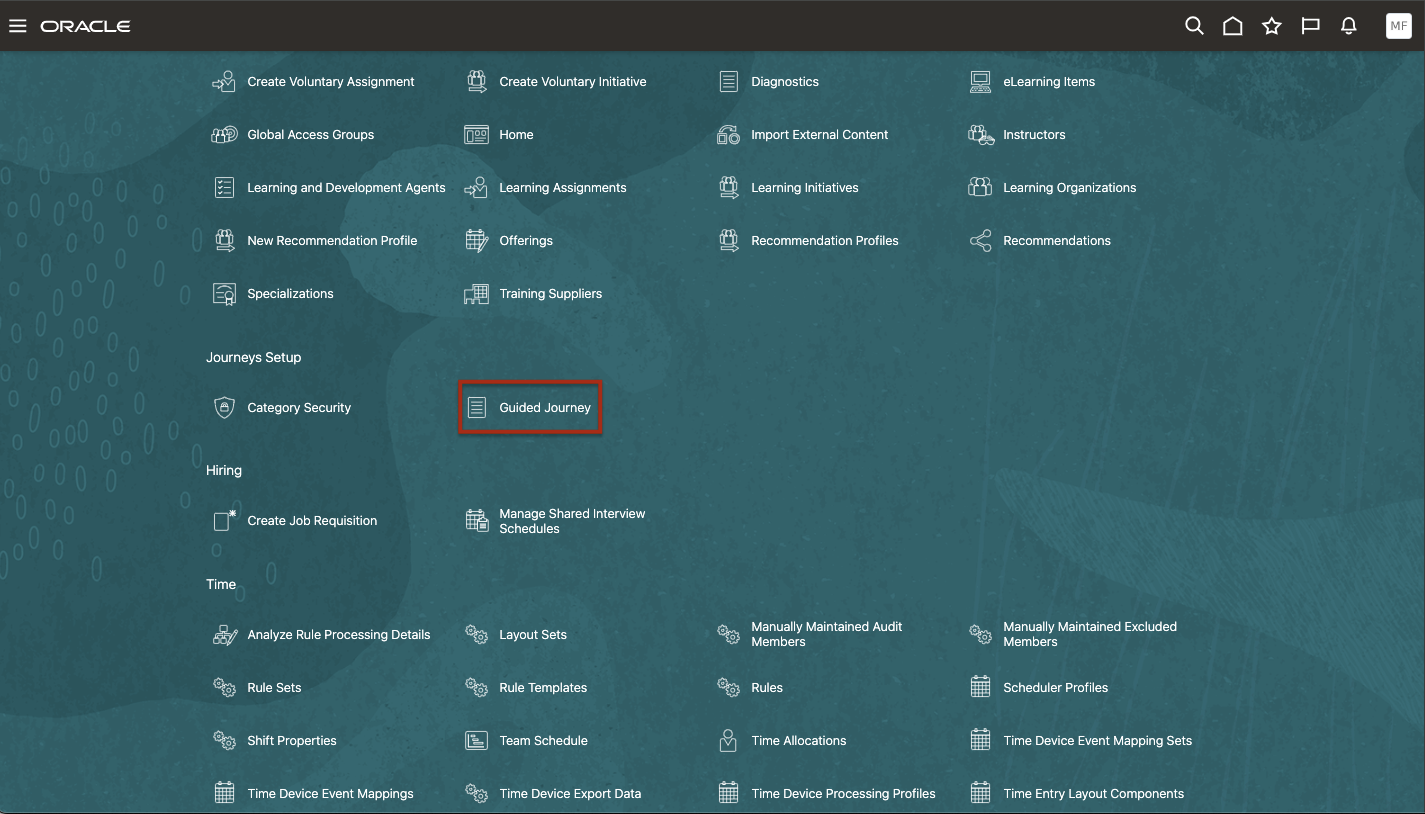
Task: Open the Recommendations link
Action: (x=1057, y=241)
